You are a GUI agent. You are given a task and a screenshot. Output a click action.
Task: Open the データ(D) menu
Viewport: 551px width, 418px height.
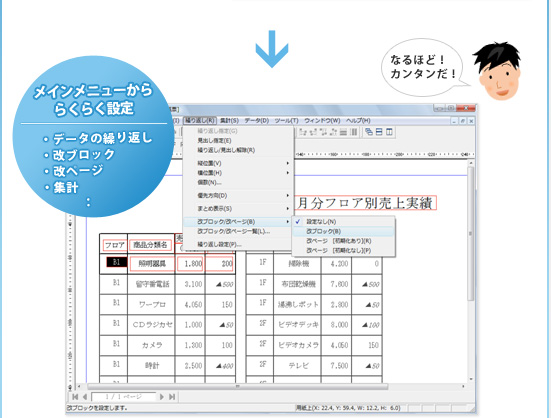[257, 120]
